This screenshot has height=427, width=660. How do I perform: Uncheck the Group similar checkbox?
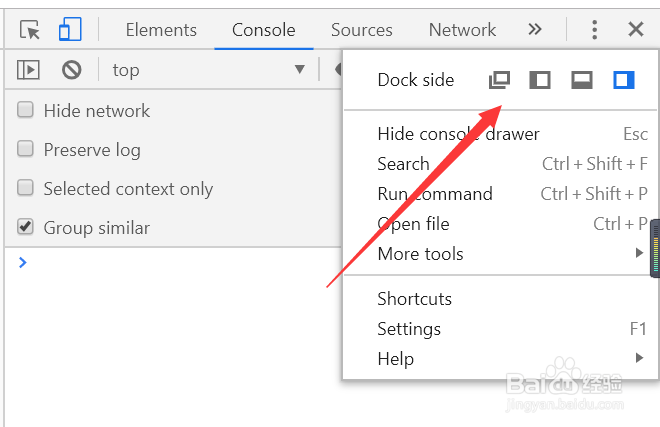[26, 228]
